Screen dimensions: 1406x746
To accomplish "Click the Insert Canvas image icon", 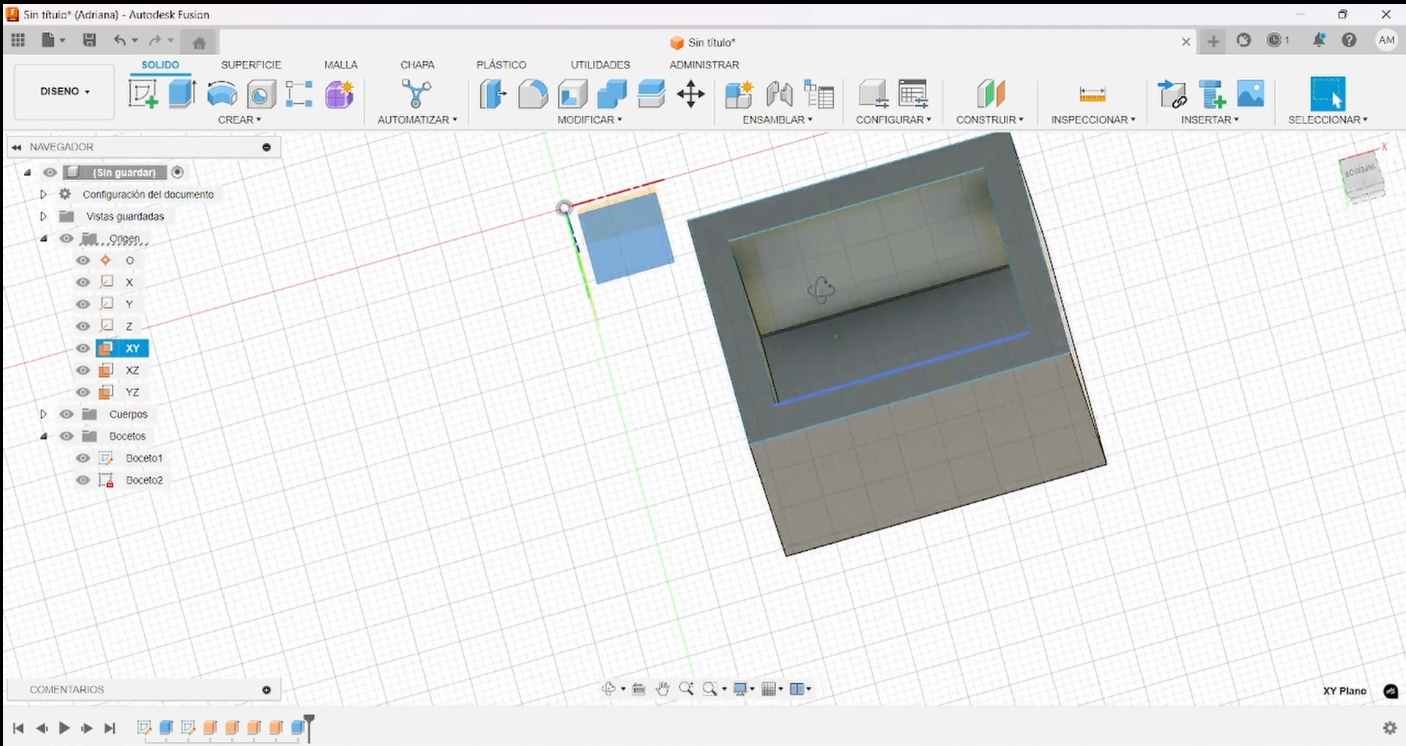I will (1251, 94).
